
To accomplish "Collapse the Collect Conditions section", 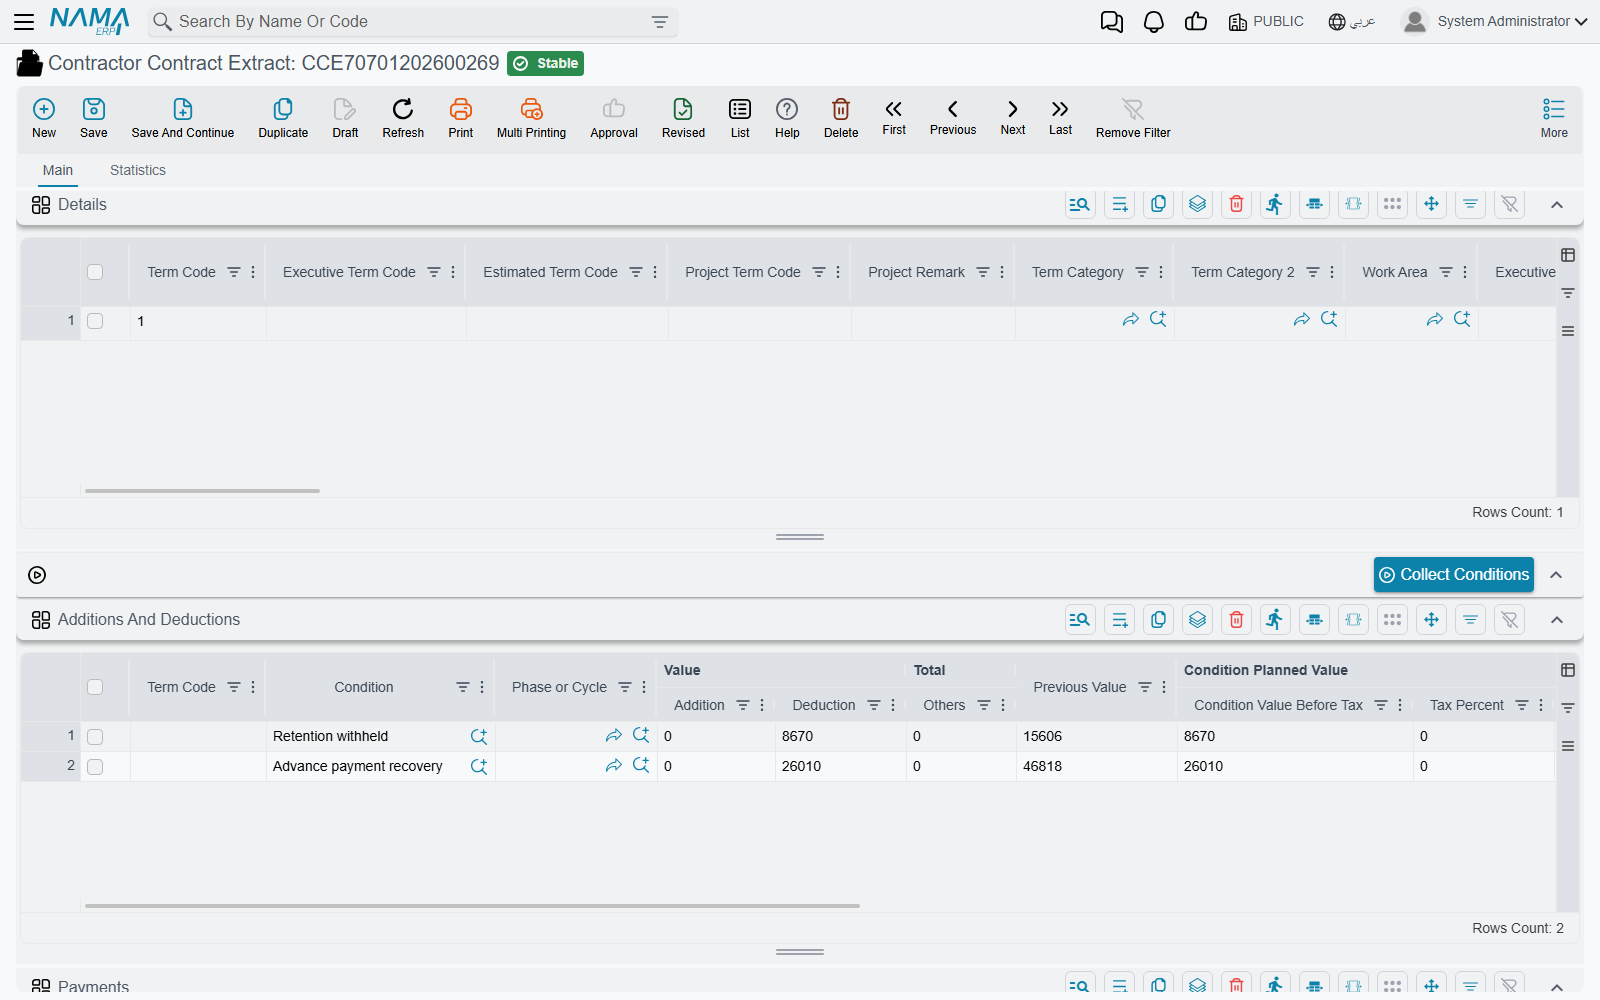I will (1556, 575).
